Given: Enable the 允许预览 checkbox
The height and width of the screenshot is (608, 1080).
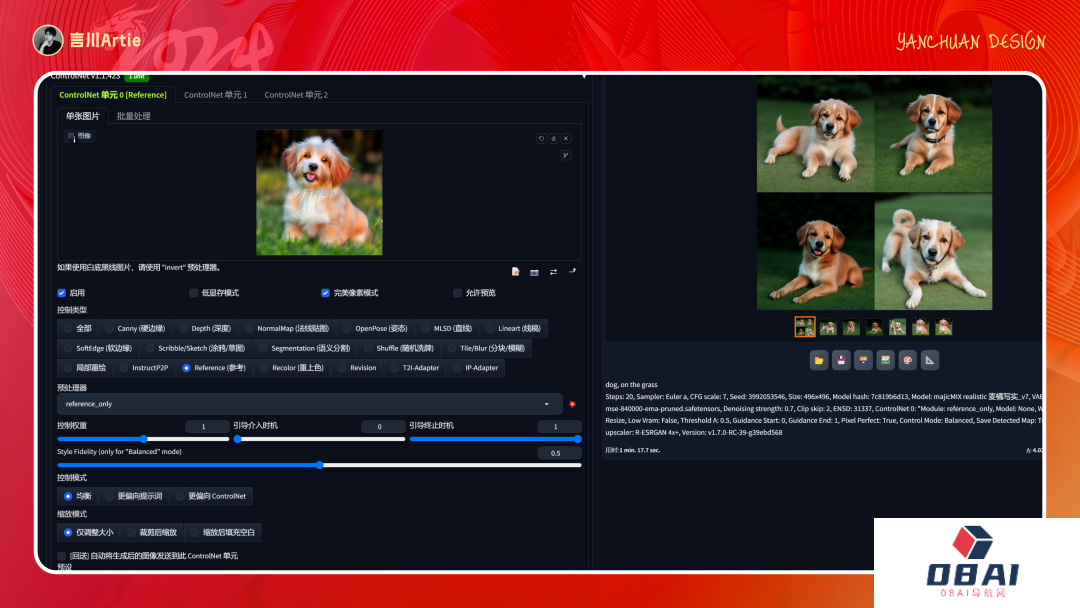Looking at the screenshot, I should pyautogui.click(x=457, y=293).
